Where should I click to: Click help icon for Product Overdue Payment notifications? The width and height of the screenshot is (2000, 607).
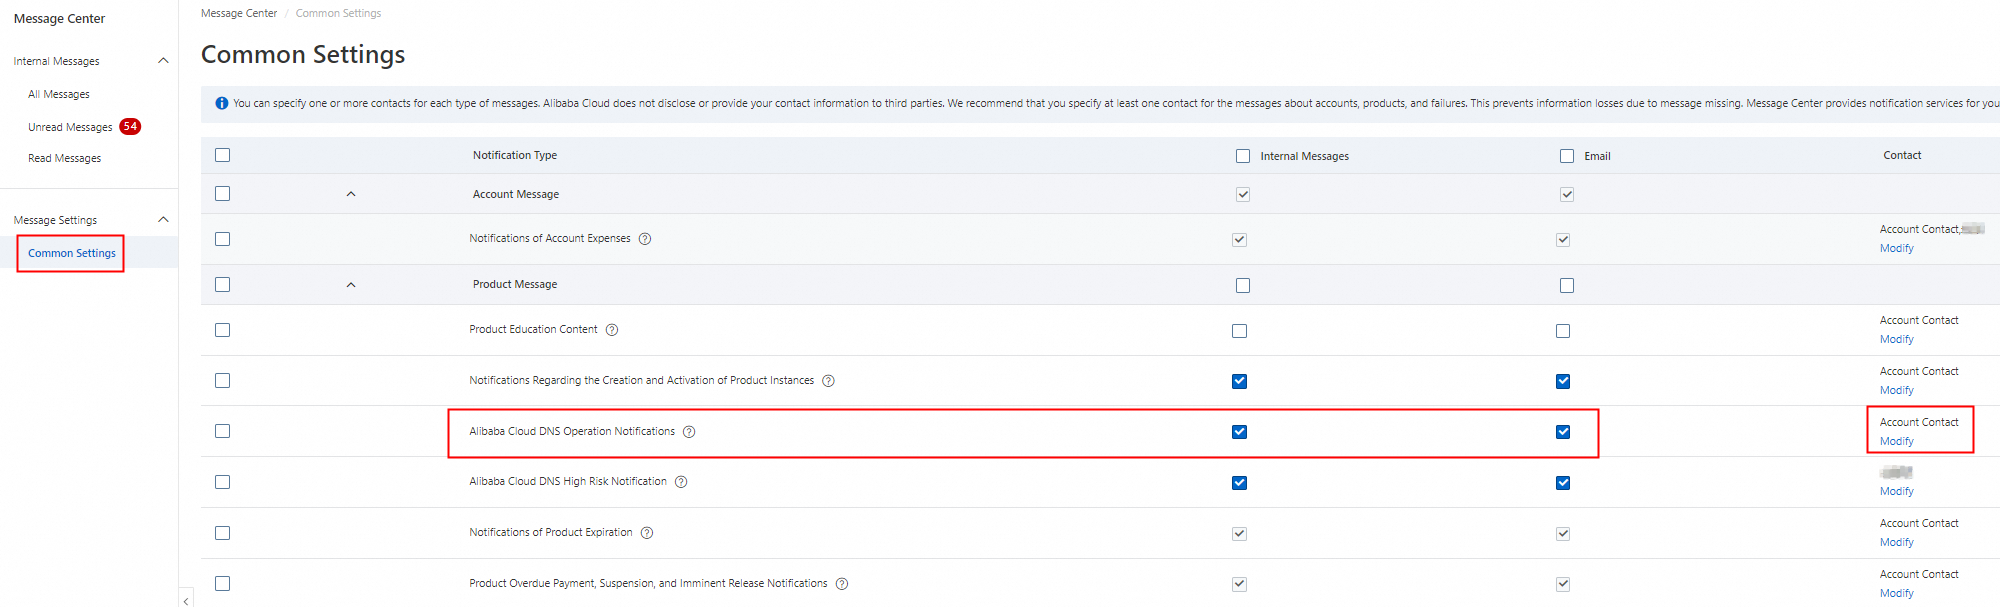842,584
